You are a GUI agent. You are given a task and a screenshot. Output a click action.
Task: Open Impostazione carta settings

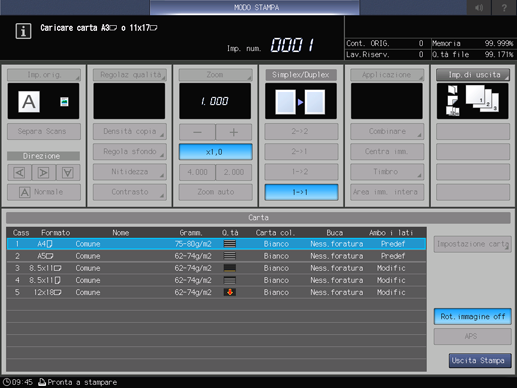[472, 244]
